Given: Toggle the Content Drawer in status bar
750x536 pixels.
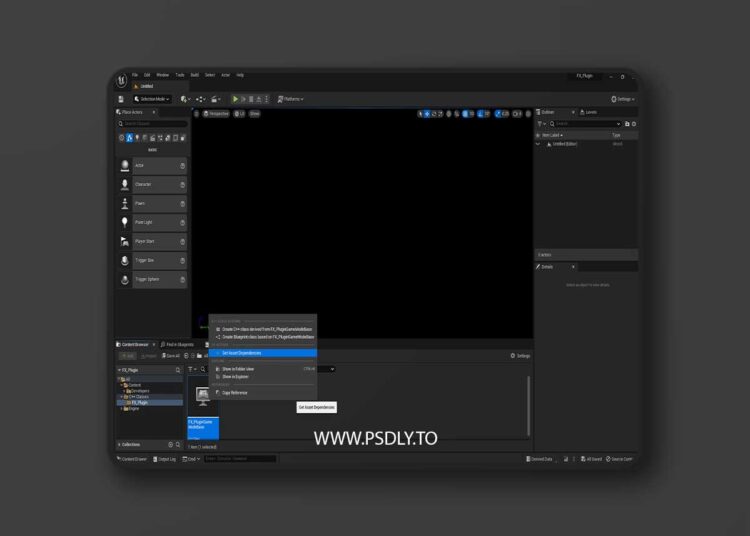Looking at the screenshot, I should pos(132,459).
